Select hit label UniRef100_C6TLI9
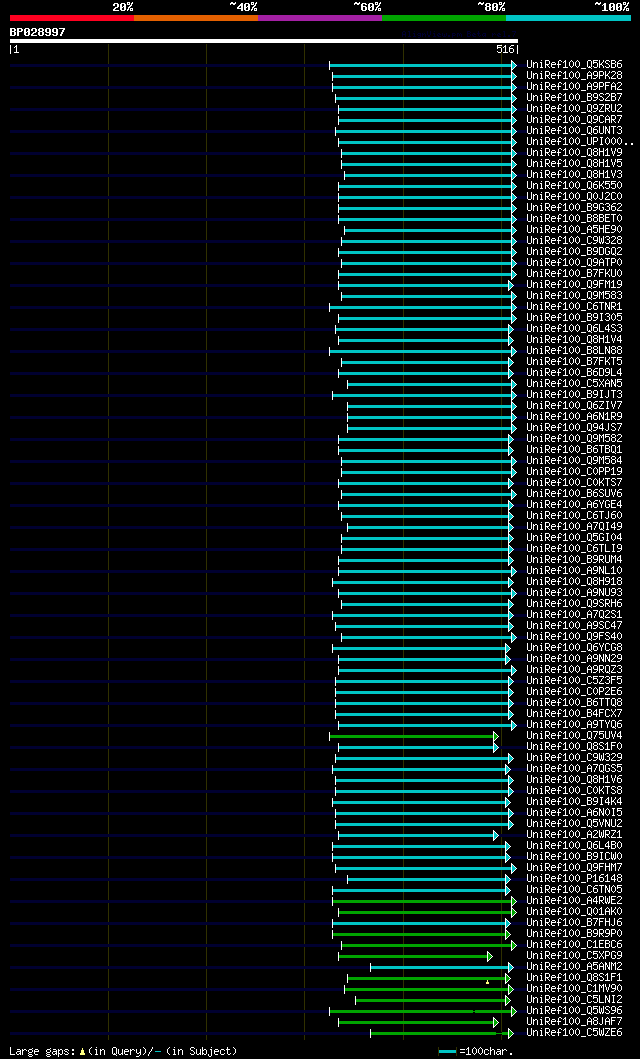Viewport: 640px width, 1059px height. (x=575, y=548)
